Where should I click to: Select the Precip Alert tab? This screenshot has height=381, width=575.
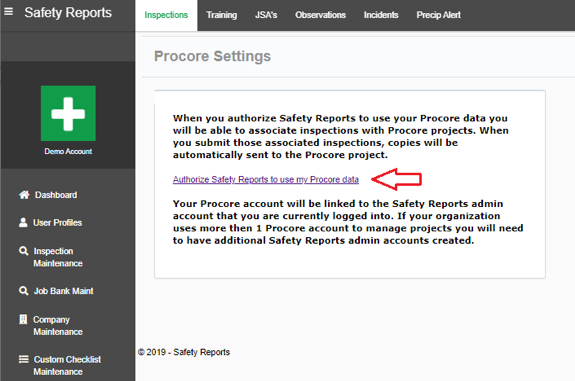click(x=439, y=15)
